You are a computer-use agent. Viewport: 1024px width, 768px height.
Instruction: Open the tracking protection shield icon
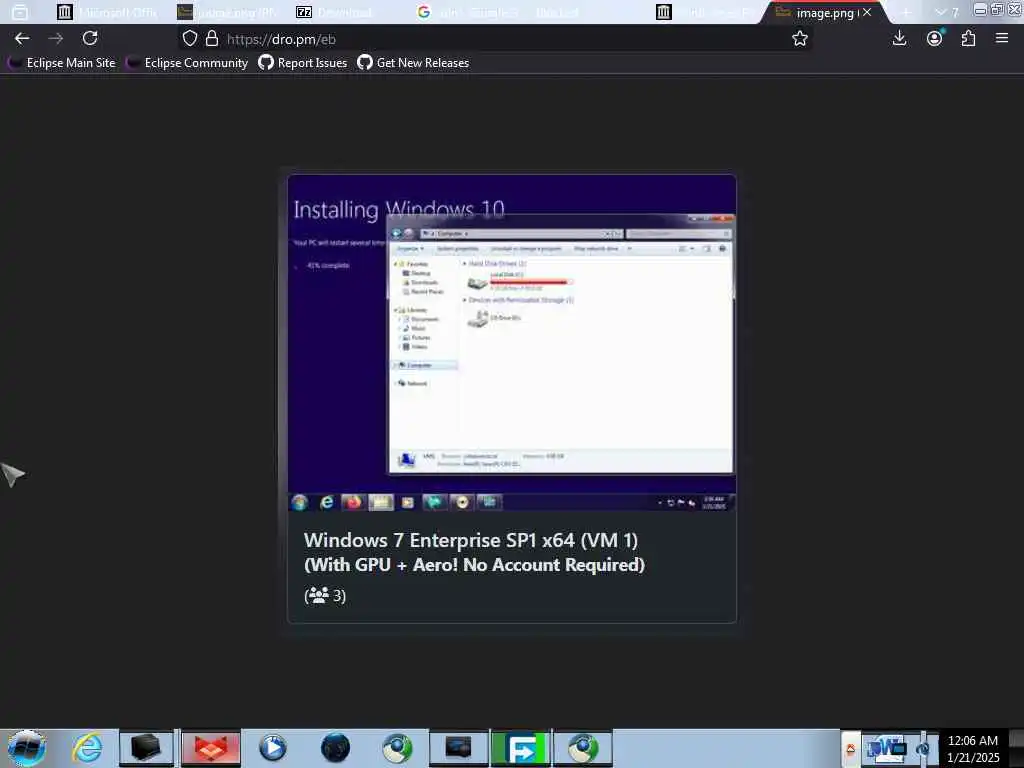189,39
